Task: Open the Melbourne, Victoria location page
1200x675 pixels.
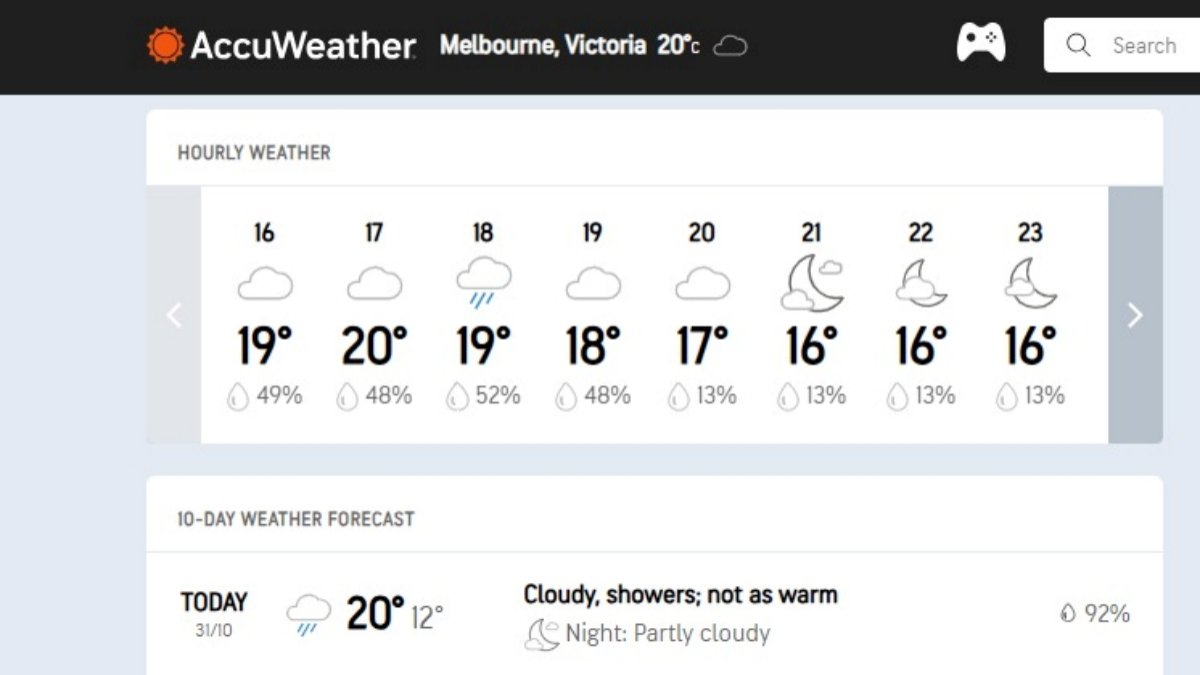Action: point(543,45)
